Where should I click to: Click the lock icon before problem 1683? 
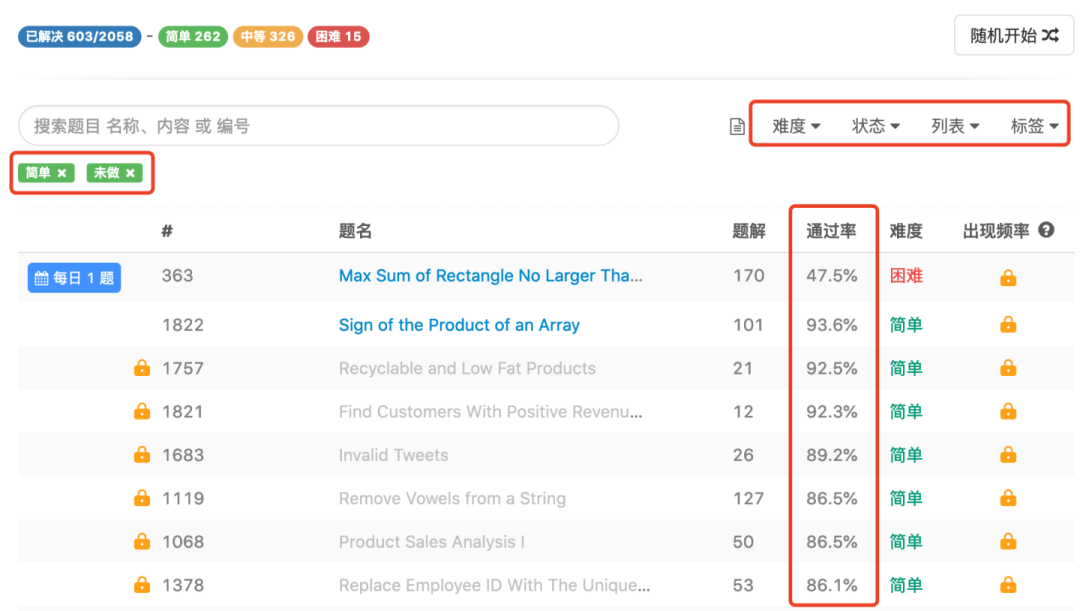(142, 455)
